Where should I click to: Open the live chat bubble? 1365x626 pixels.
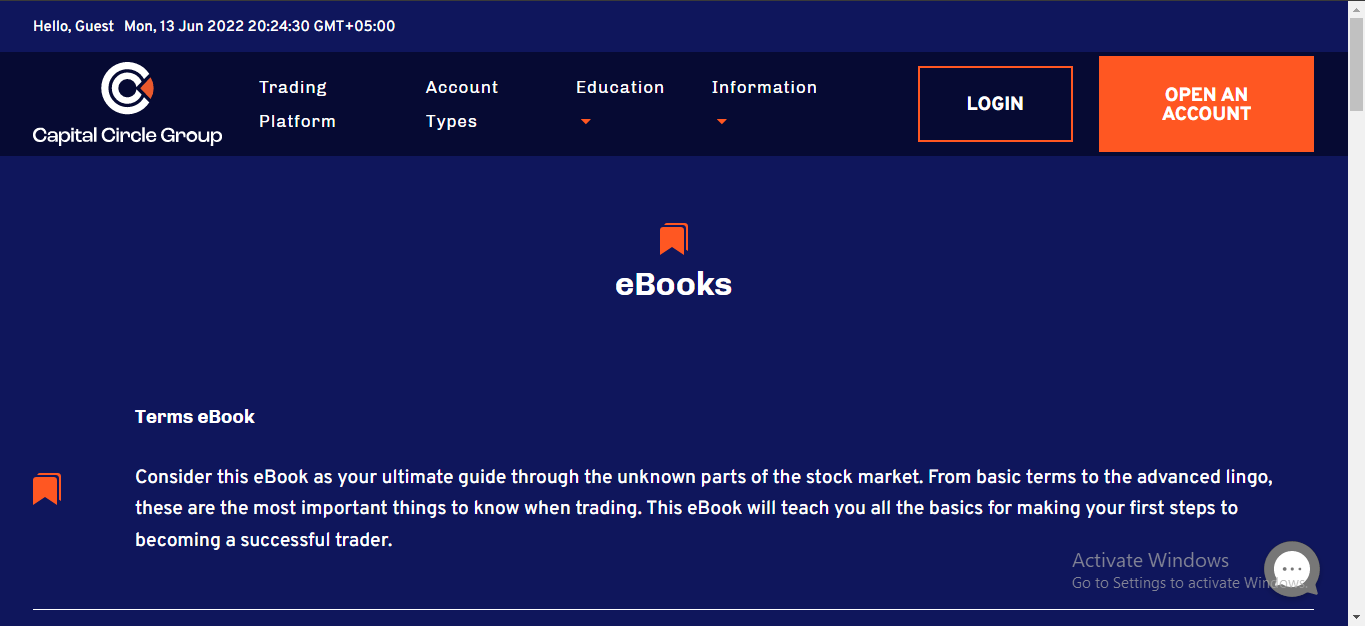click(1291, 568)
